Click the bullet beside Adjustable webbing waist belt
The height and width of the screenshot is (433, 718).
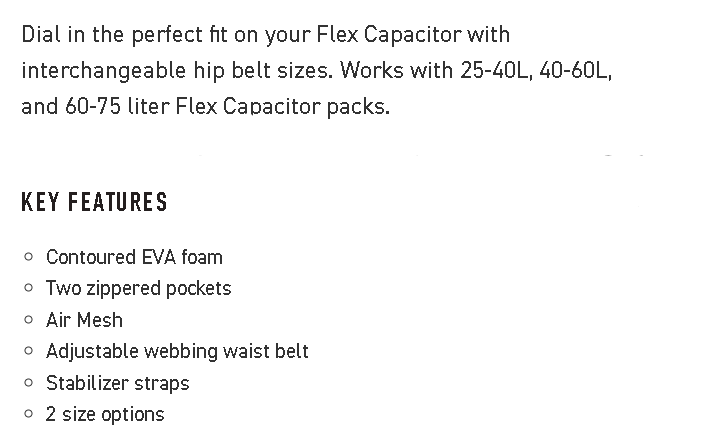tap(28, 351)
